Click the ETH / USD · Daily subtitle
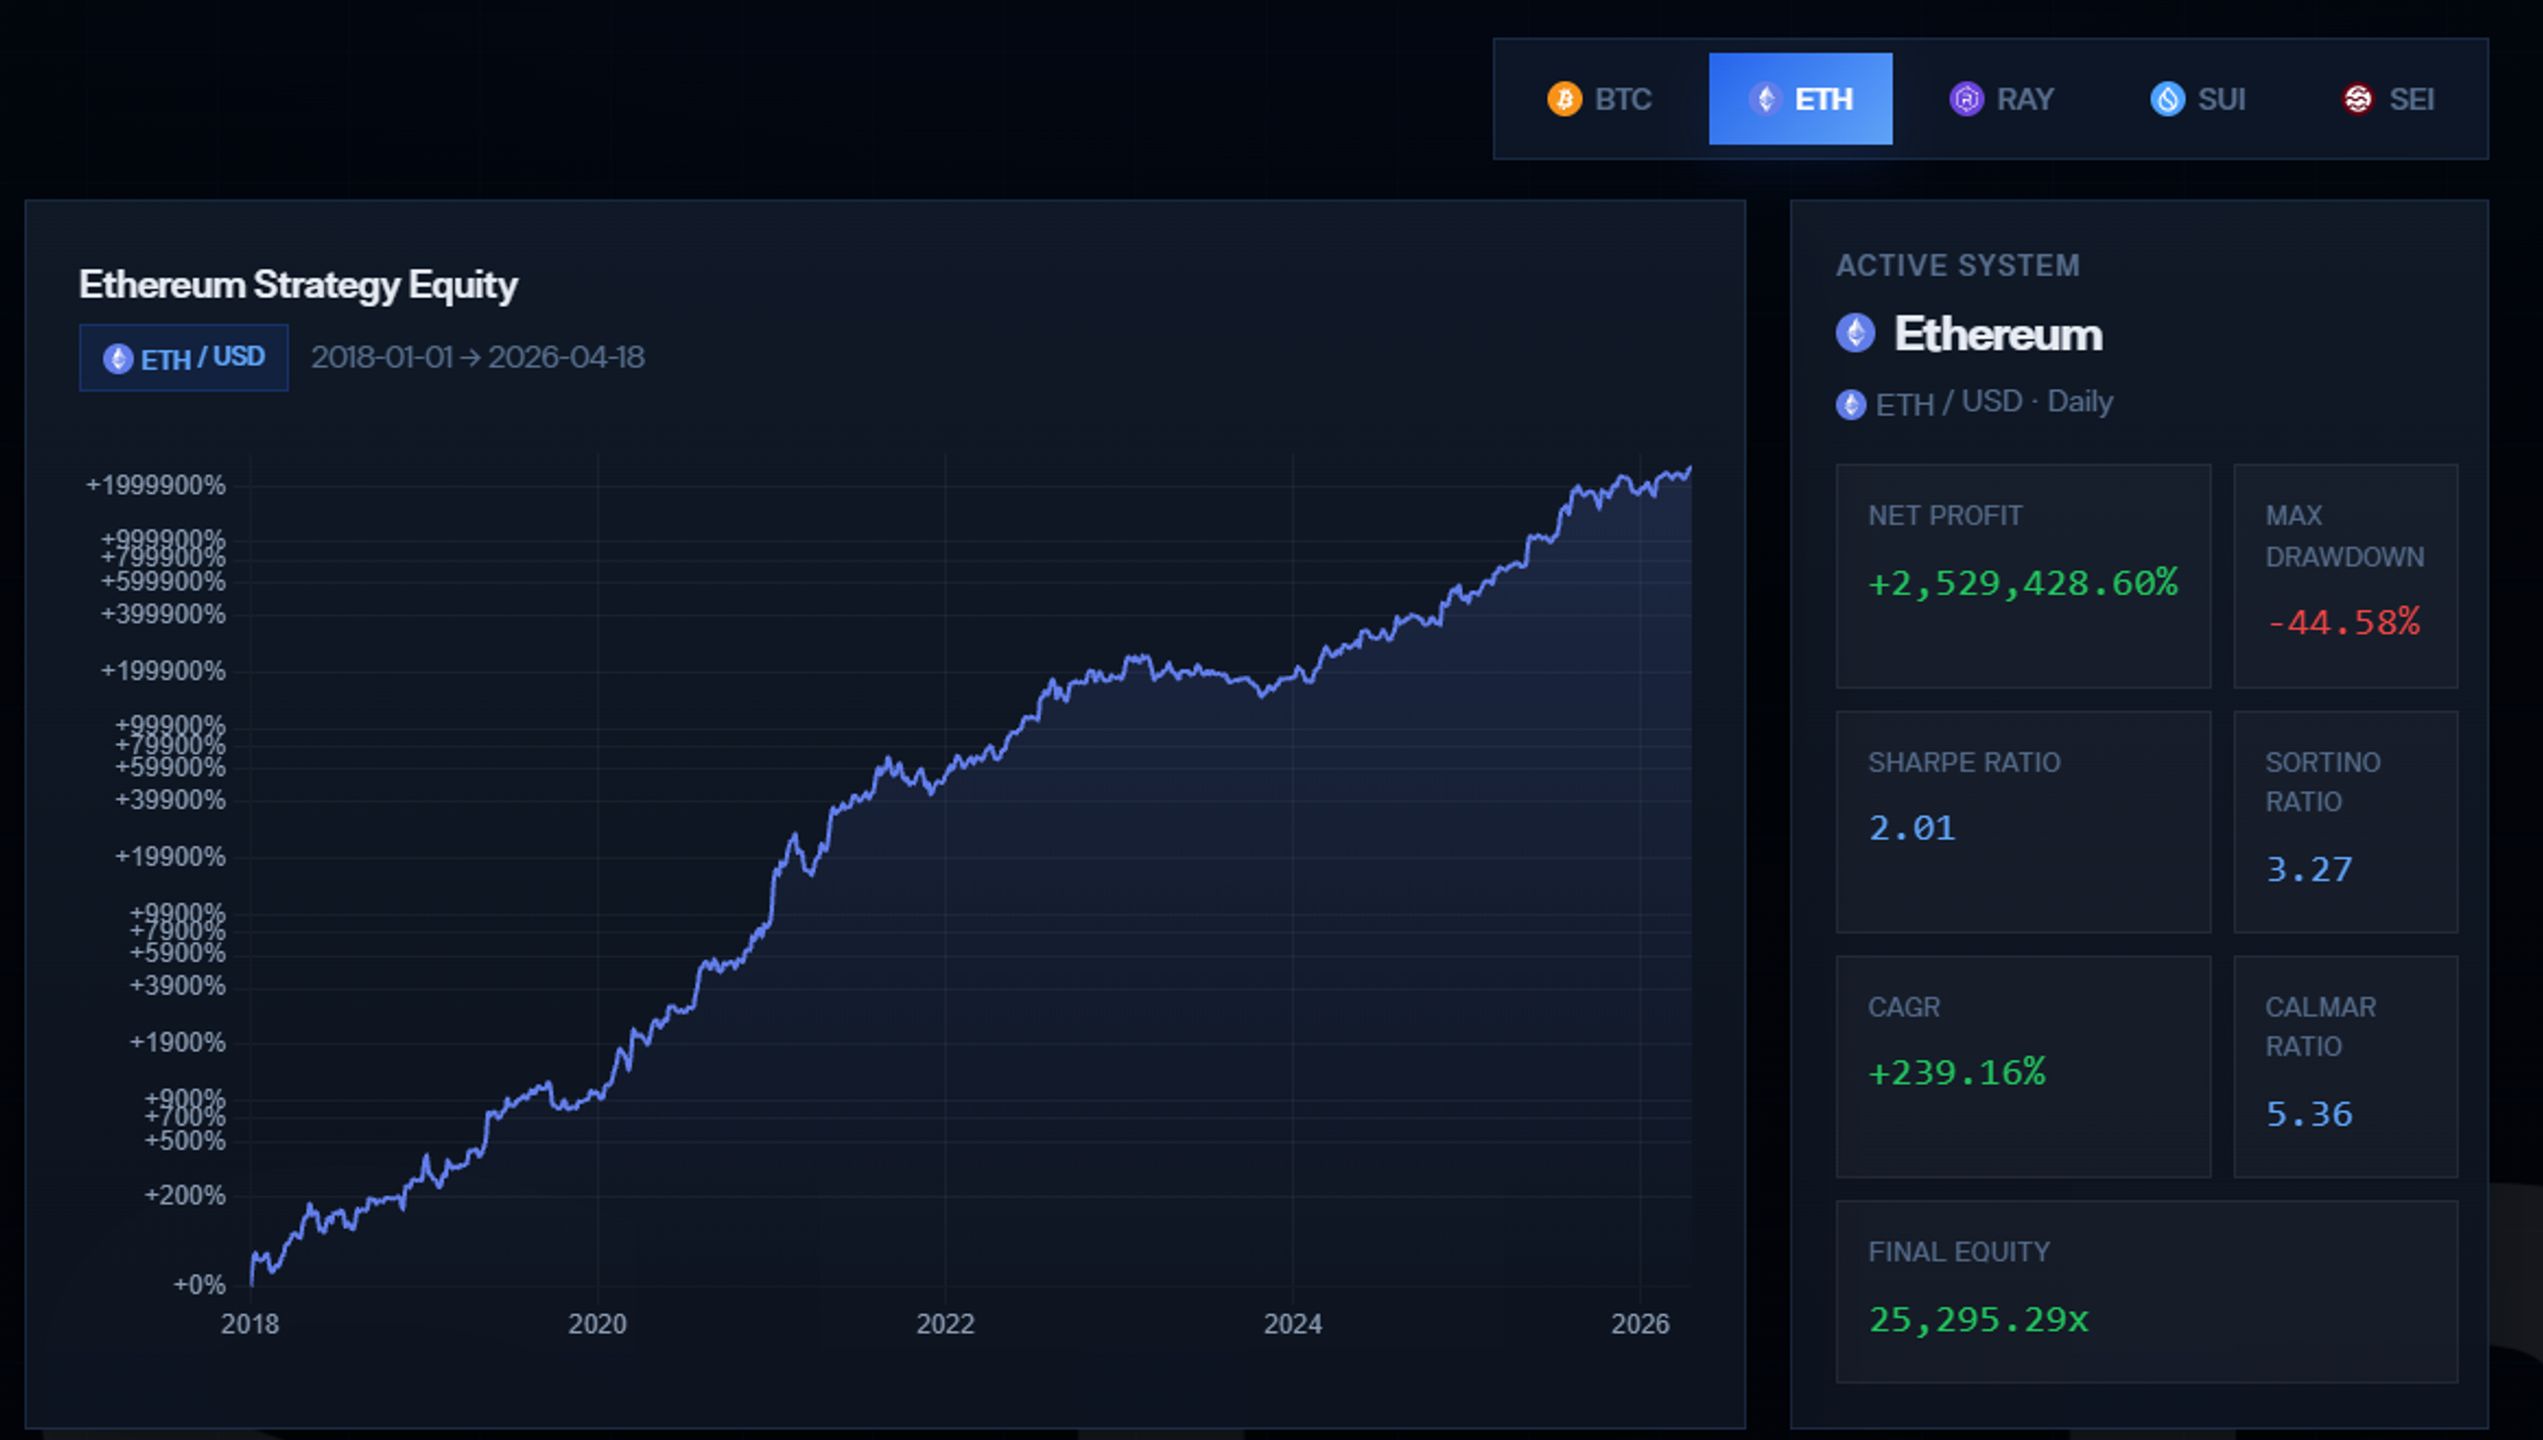This screenshot has height=1440, width=2543. 1994,403
